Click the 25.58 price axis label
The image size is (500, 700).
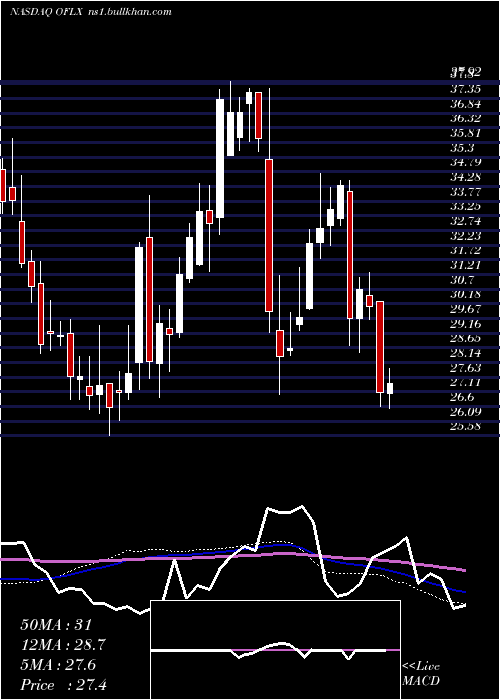[x=465, y=426]
